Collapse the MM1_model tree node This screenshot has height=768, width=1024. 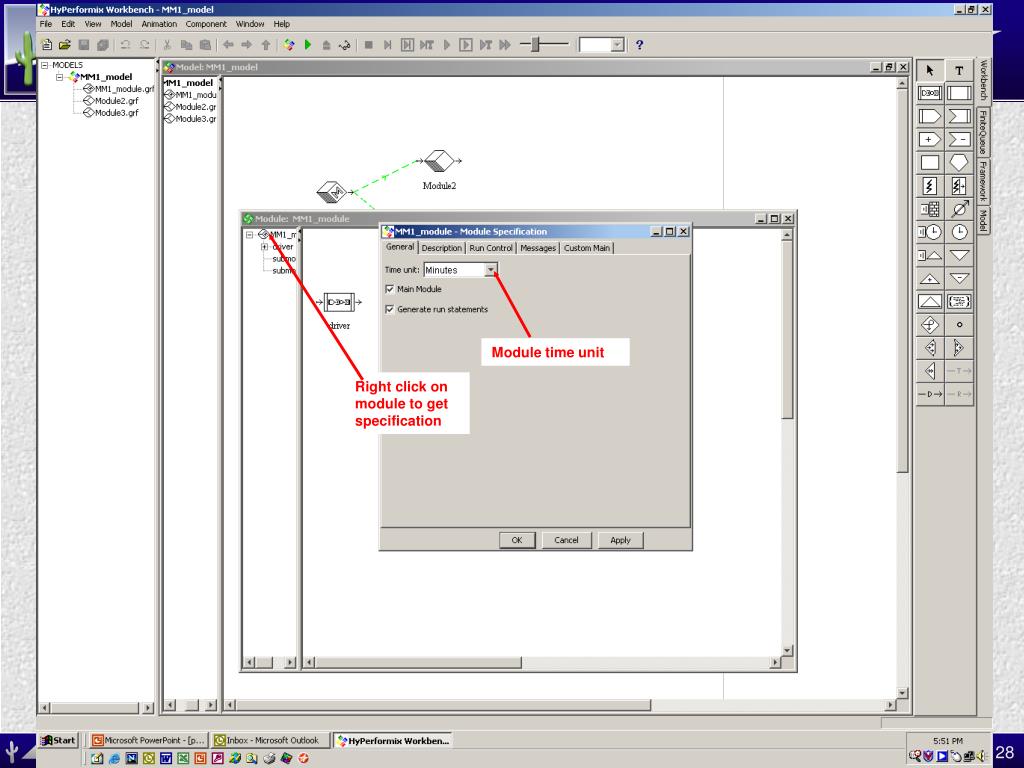[59, 77]
